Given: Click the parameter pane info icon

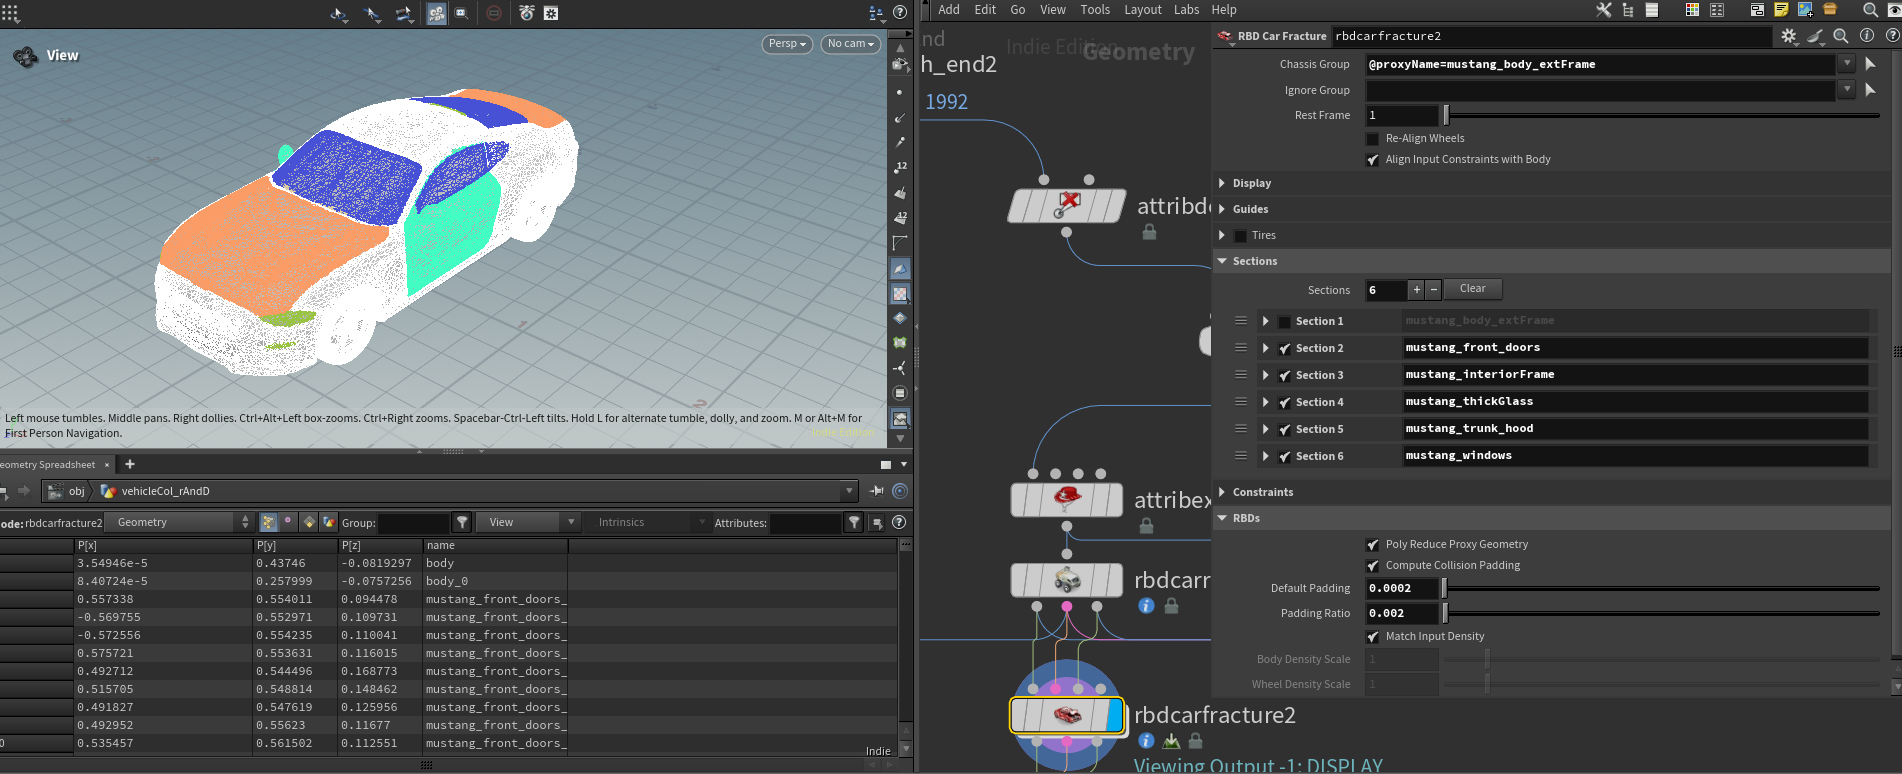Looking at the screenshot, I should [1866, 35].
